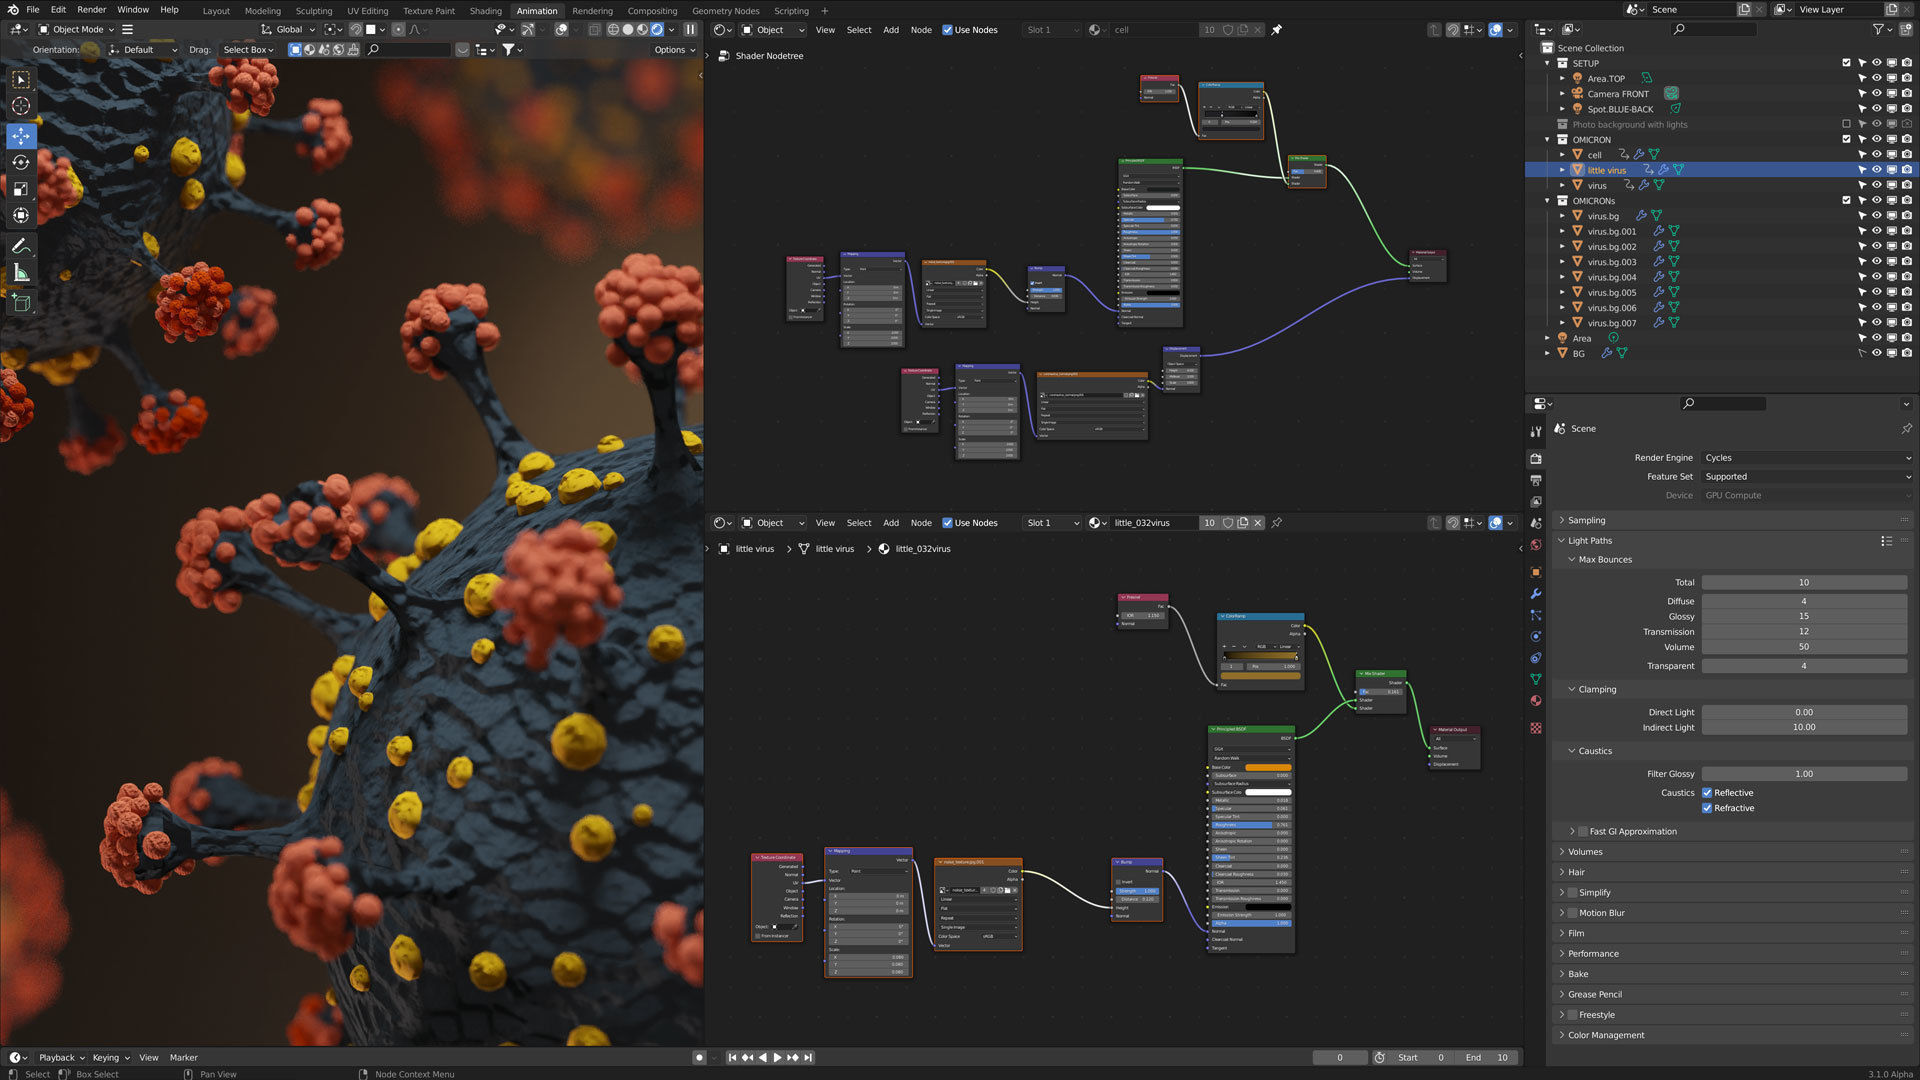Open the Feature Set dropdown
The image size is (1920, 1080).
pos(1807,477)
